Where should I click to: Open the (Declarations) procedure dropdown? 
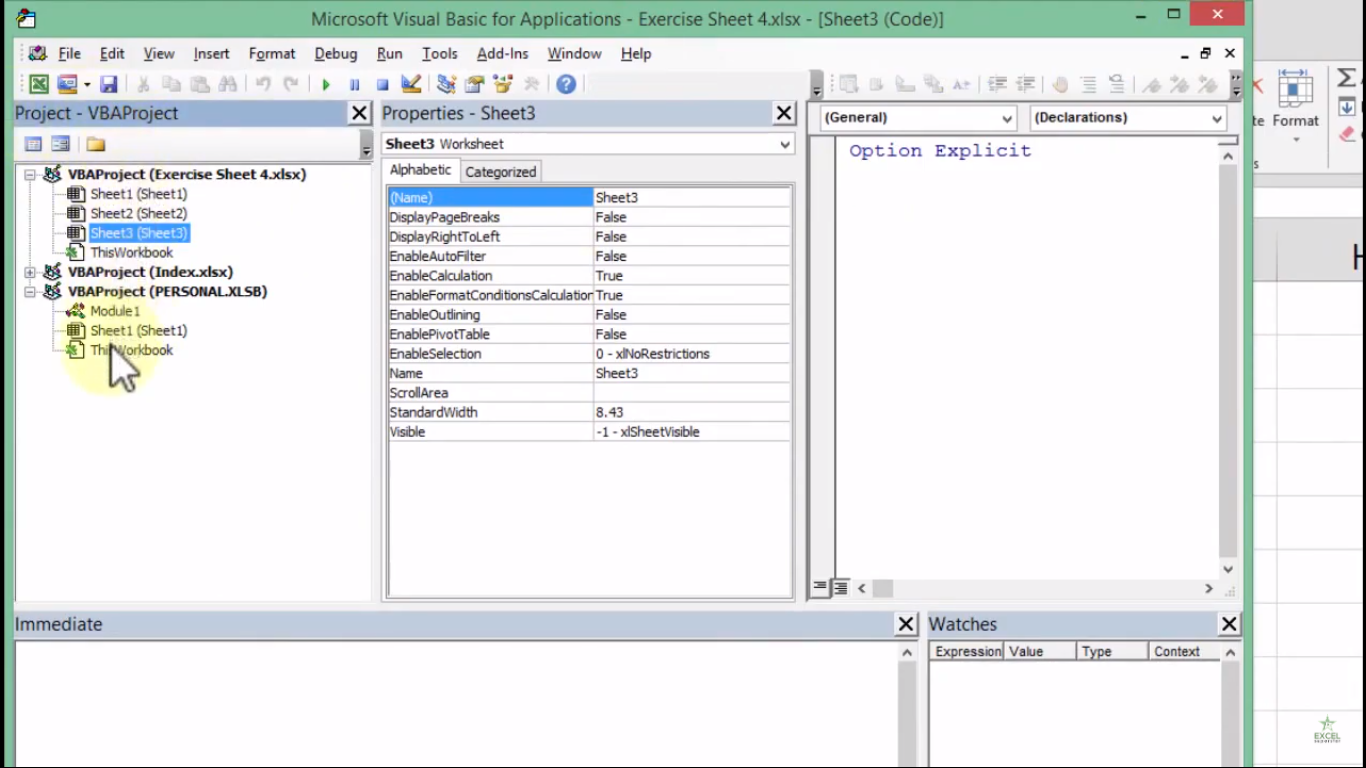[x=1216, y=118]
